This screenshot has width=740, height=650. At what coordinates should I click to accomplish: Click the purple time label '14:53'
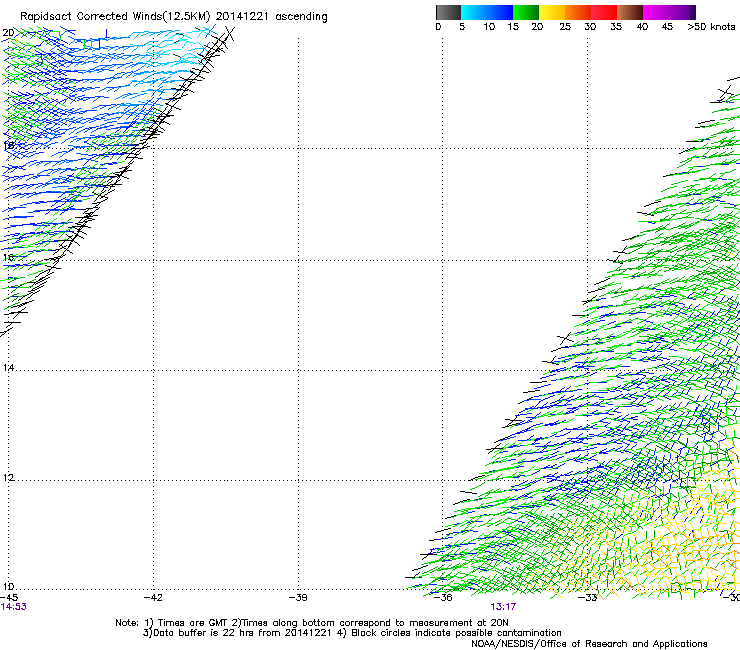click(x=14, y=607)
